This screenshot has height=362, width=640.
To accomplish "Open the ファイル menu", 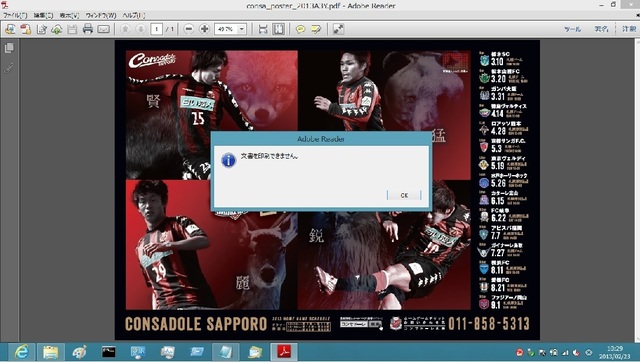I will pyautogui.click(x=15, y=16).
